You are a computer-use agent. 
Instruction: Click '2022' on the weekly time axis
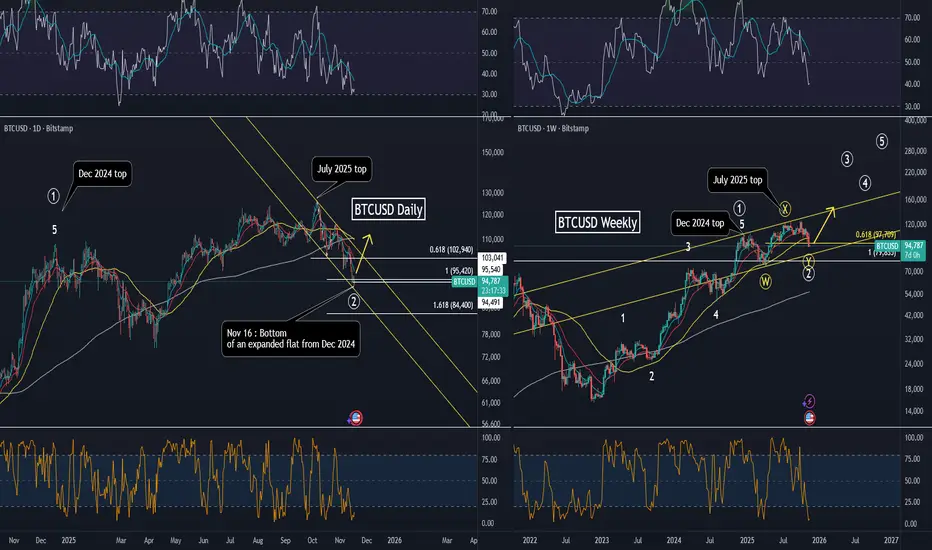pyautogui.click(x=530, y=540)
